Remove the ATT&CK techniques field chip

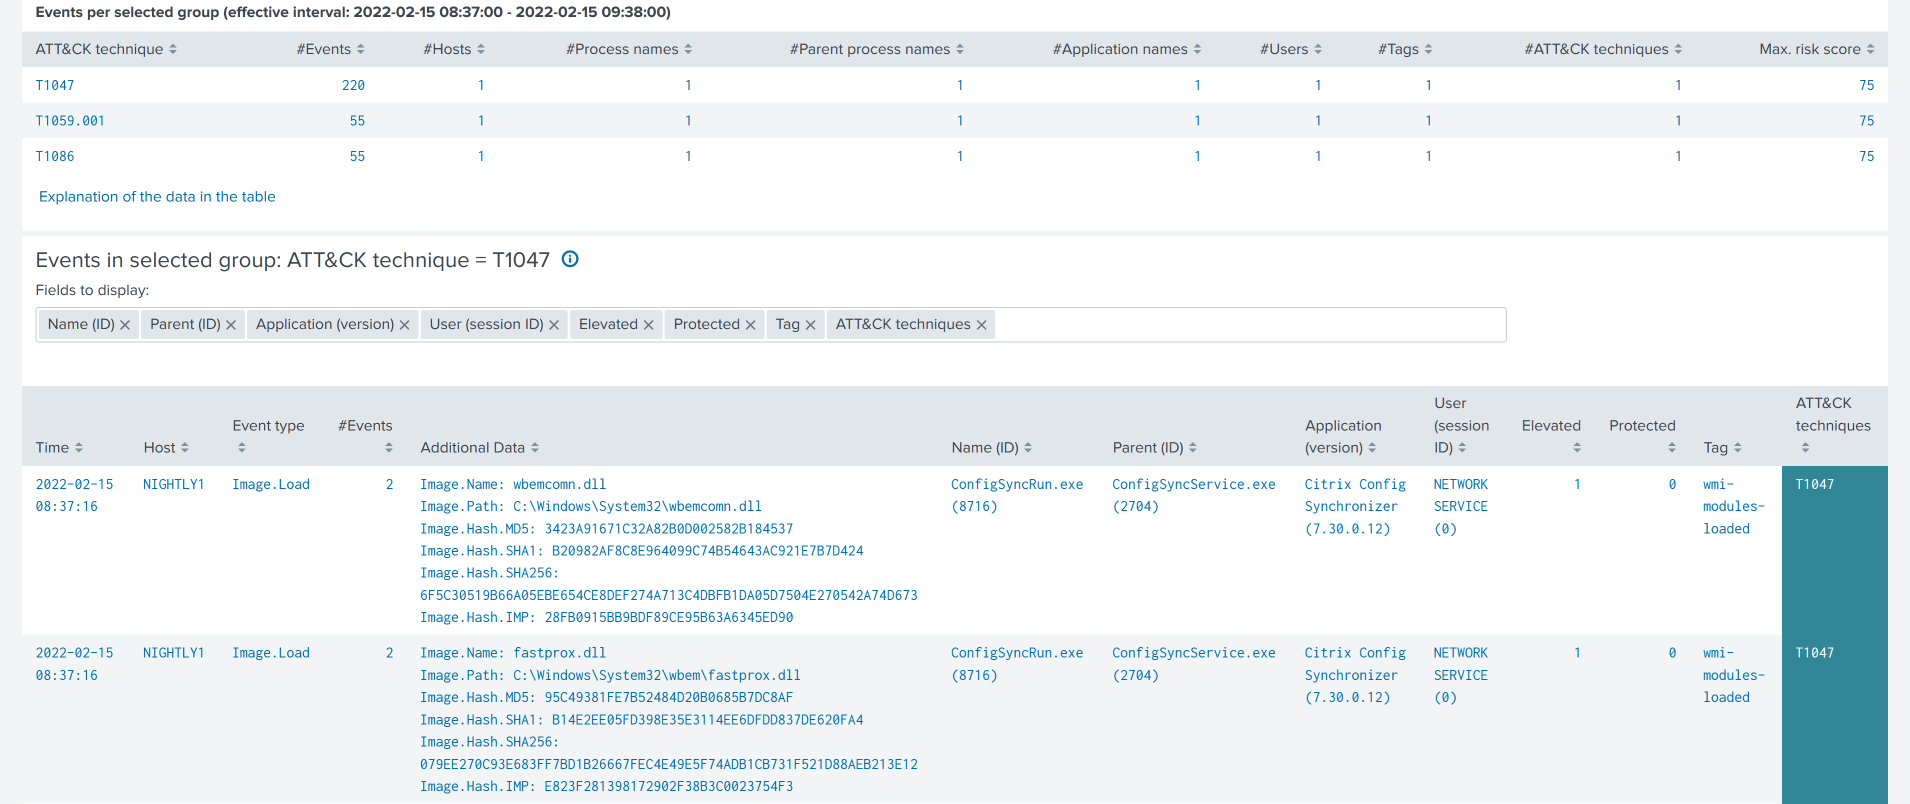point(981,325)
